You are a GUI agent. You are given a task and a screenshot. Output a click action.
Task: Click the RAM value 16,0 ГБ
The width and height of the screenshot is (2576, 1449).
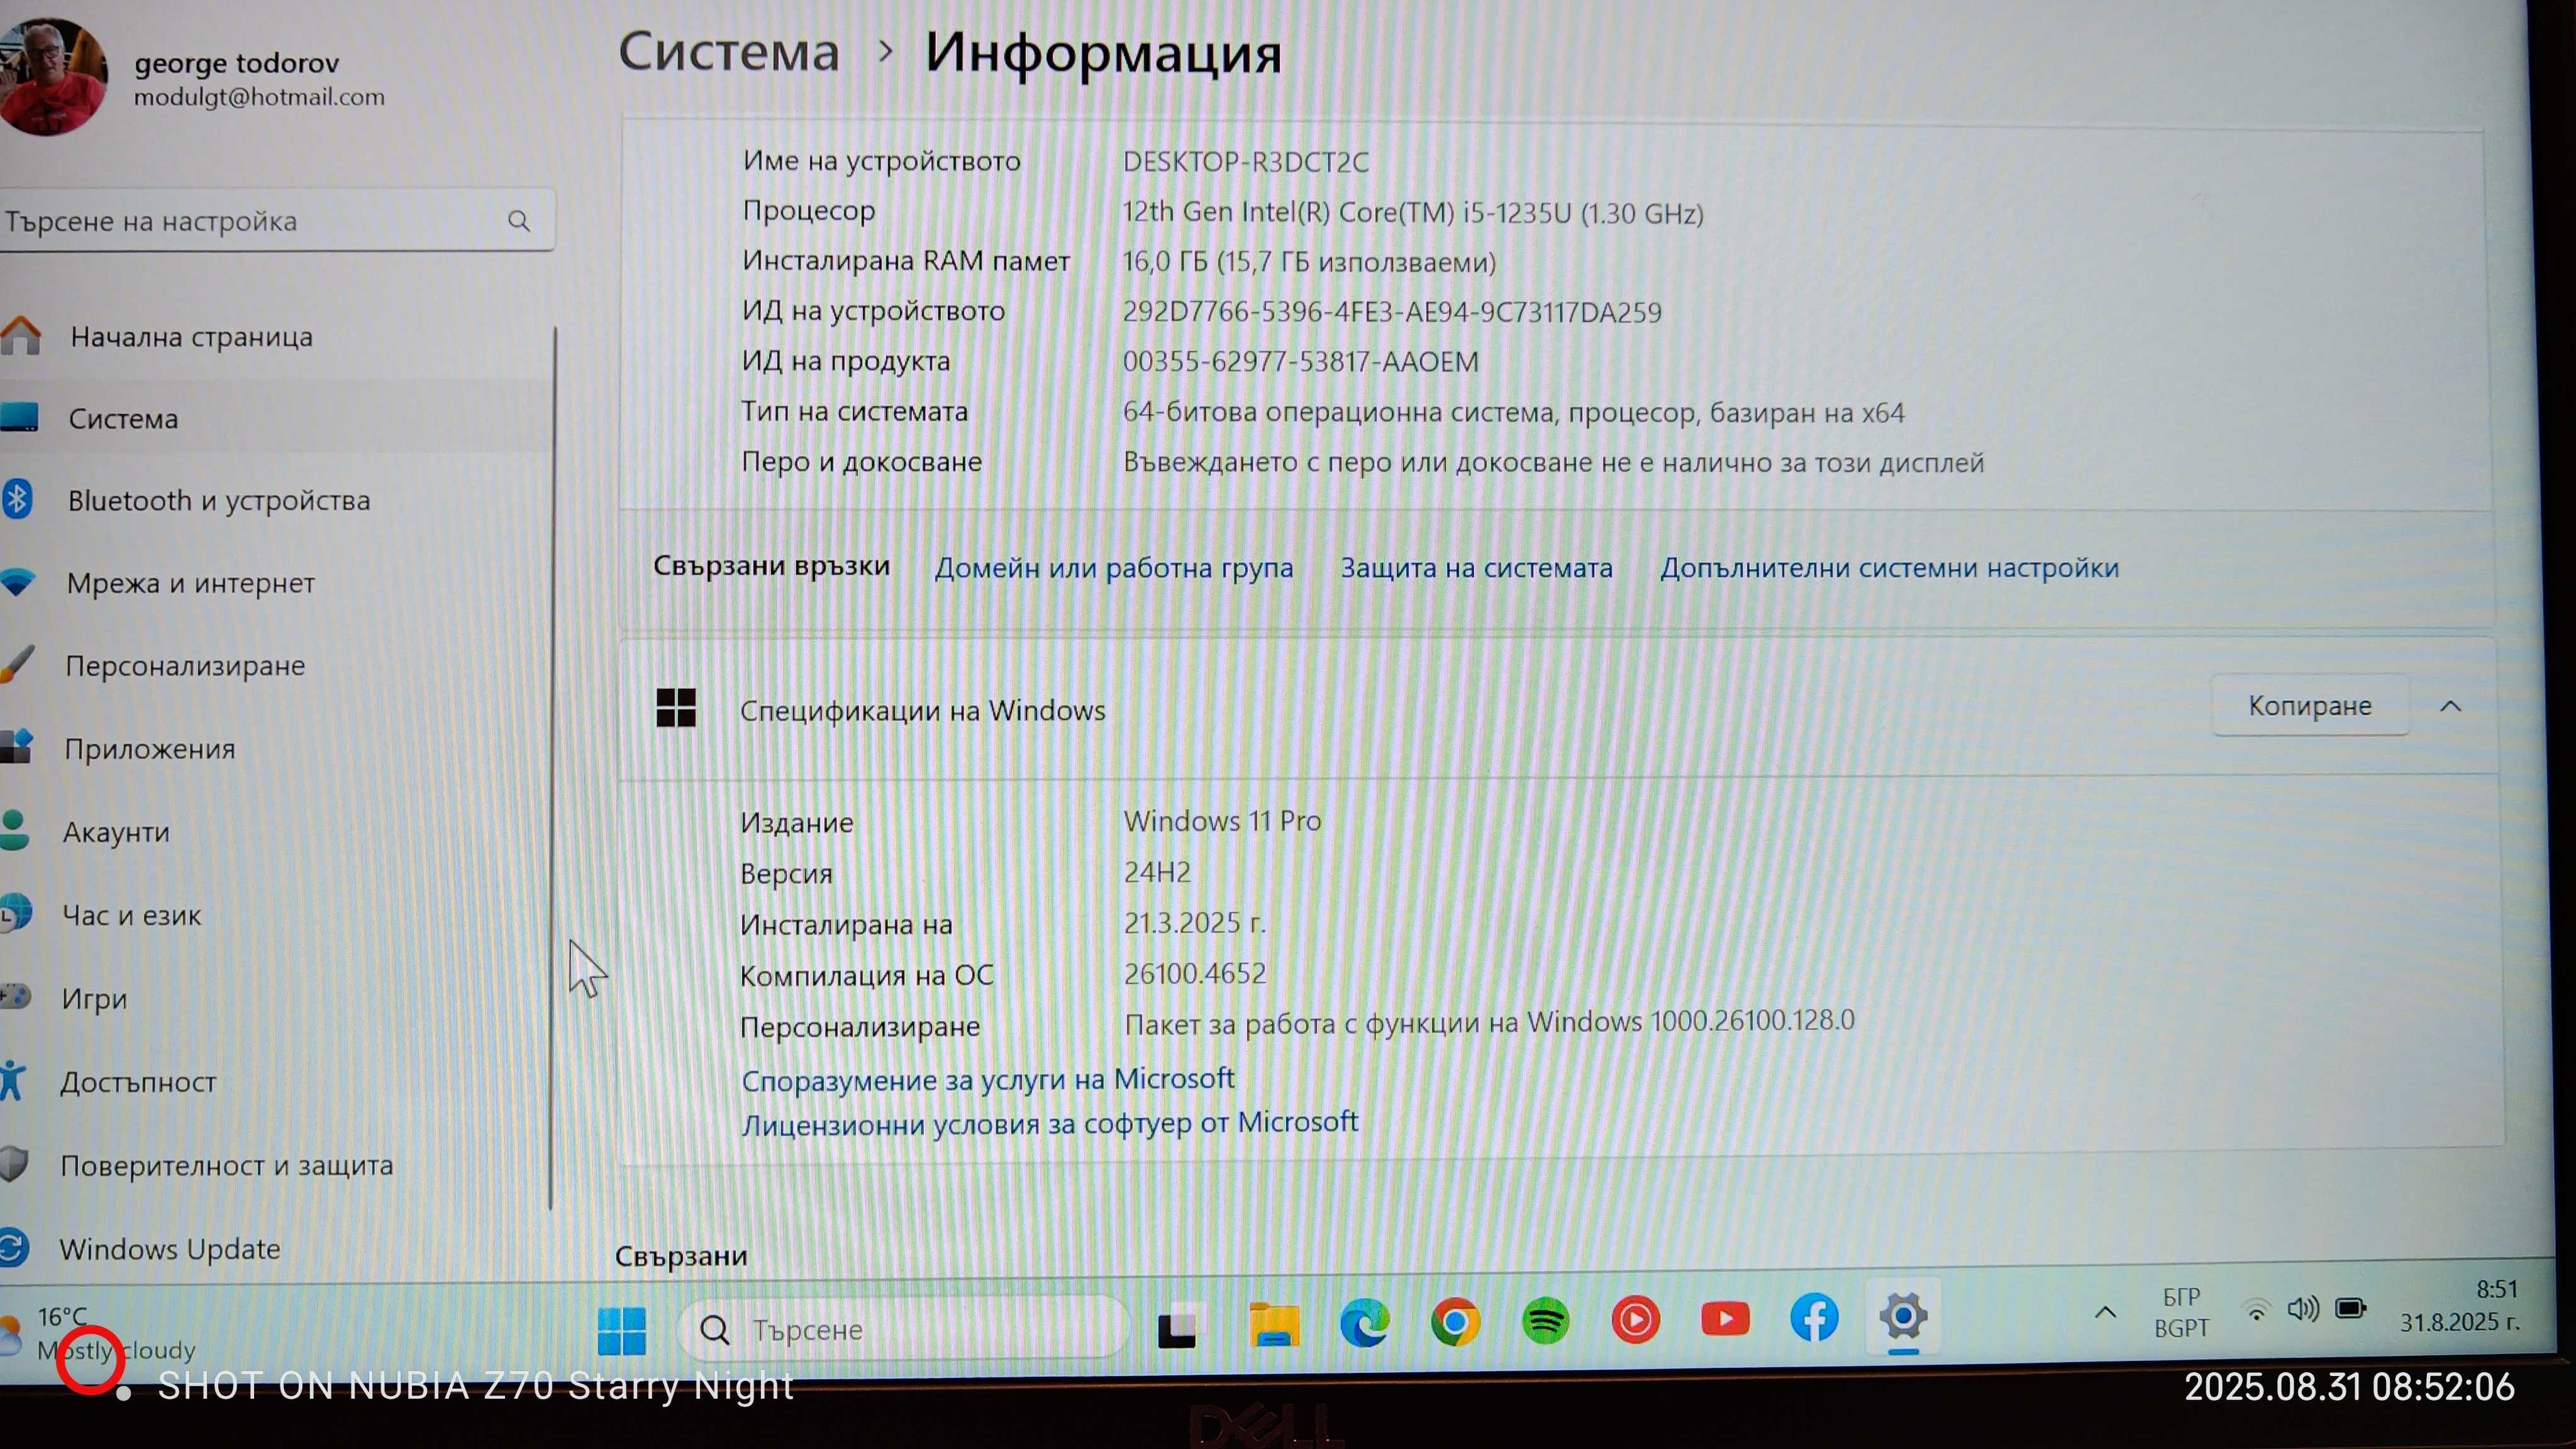click(x=1309, y=262)
